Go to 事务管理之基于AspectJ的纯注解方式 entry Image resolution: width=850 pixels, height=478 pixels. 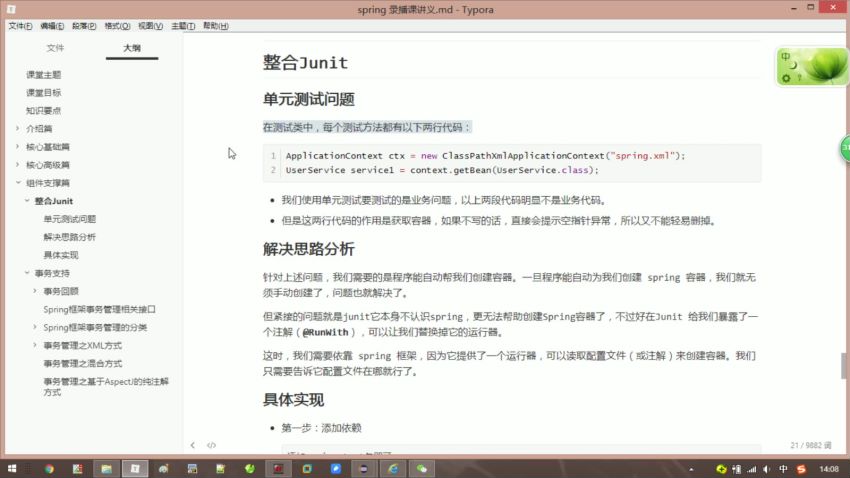point(106,386)
